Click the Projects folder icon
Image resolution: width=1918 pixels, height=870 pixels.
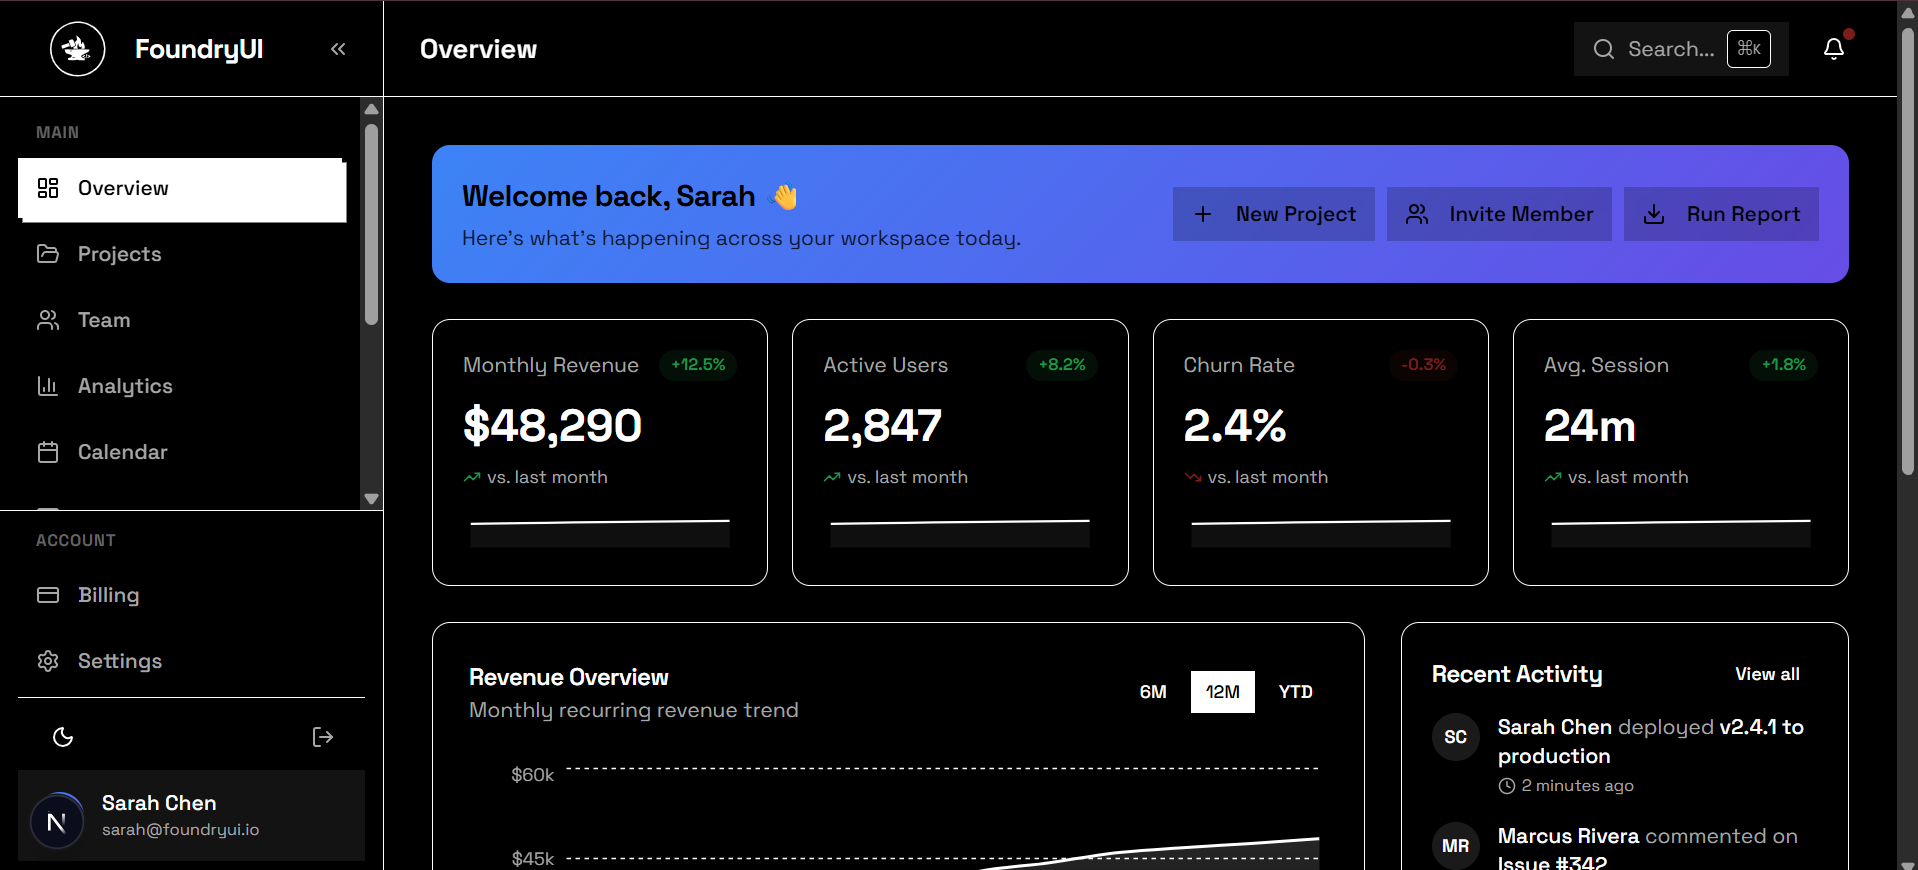click(x=48, y=254)
